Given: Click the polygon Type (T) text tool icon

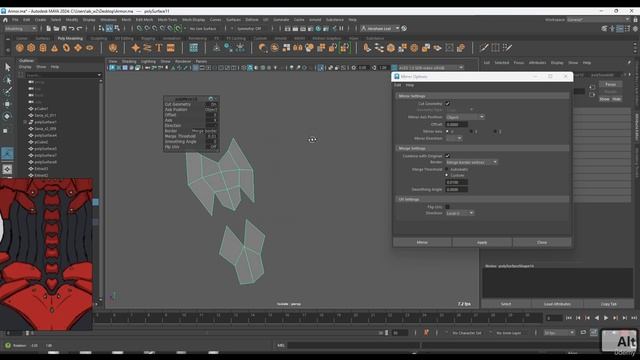Looking at the screenshot, I should pyautogui.click(x=159, y=48).
